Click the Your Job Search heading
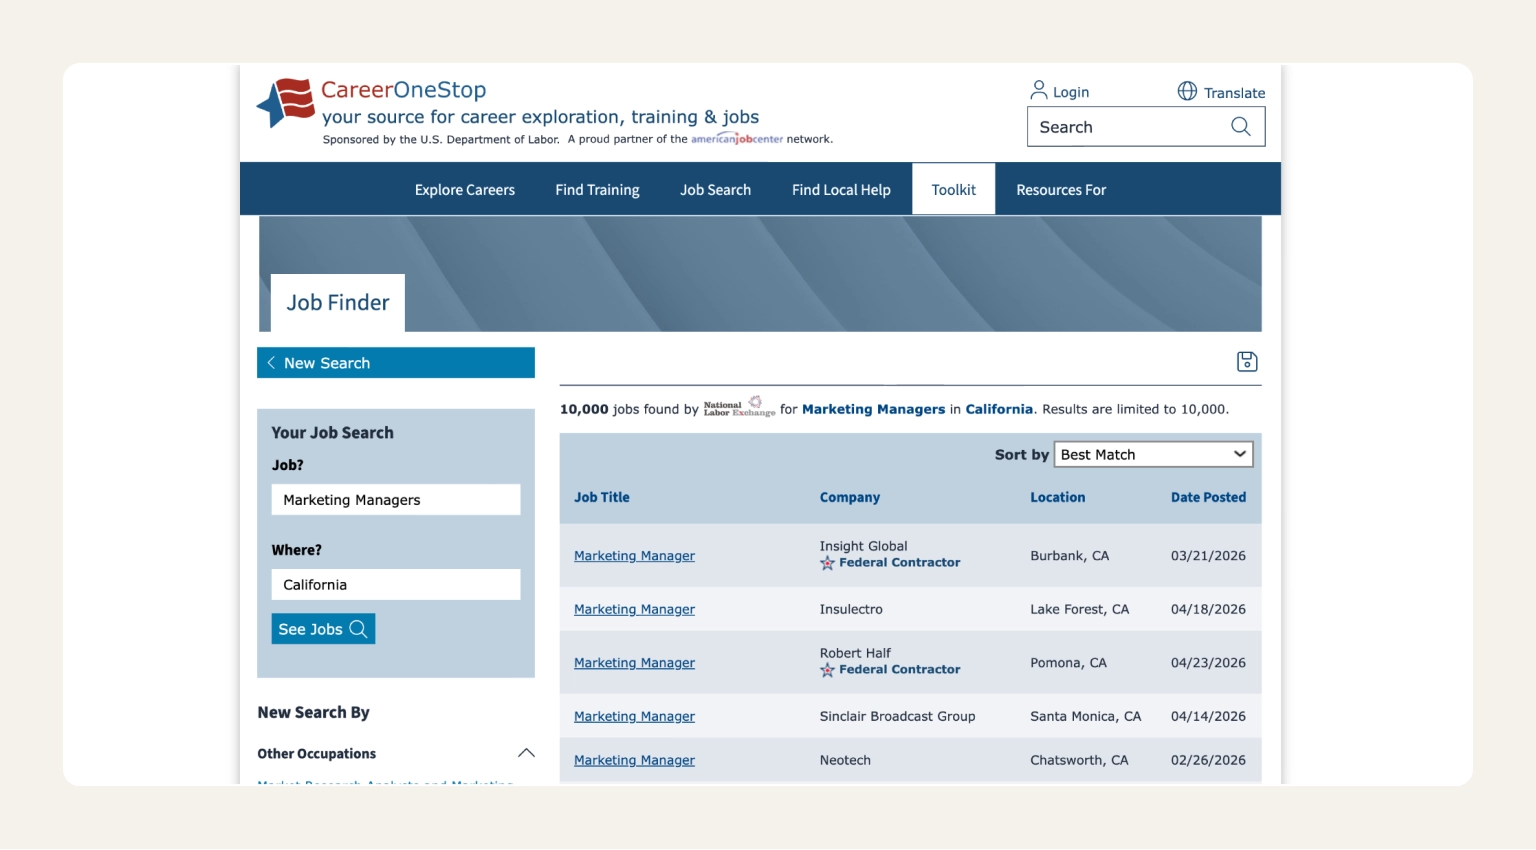Screen dimensions: 1536x850 pyautogui.click(x=332, y=433)
